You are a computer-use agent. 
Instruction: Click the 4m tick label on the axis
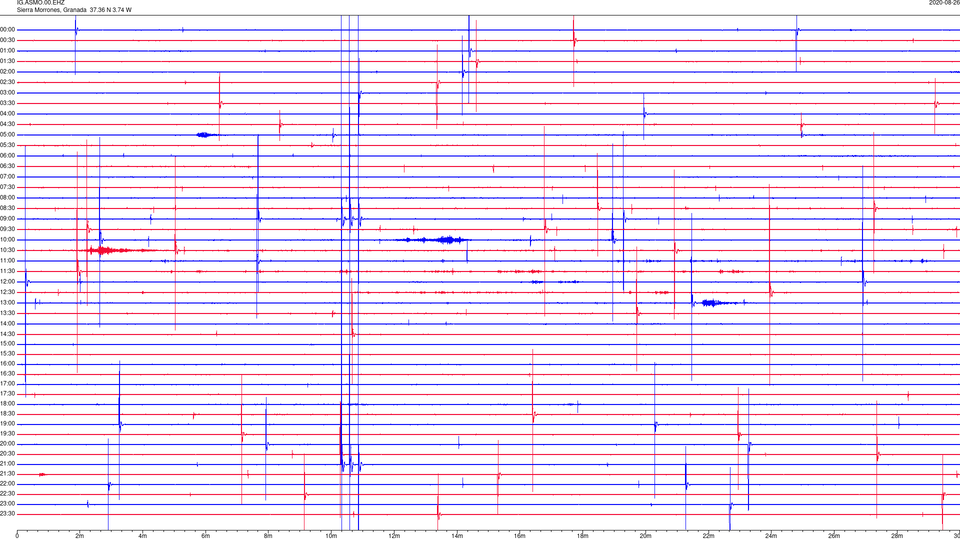click(143, 536)
